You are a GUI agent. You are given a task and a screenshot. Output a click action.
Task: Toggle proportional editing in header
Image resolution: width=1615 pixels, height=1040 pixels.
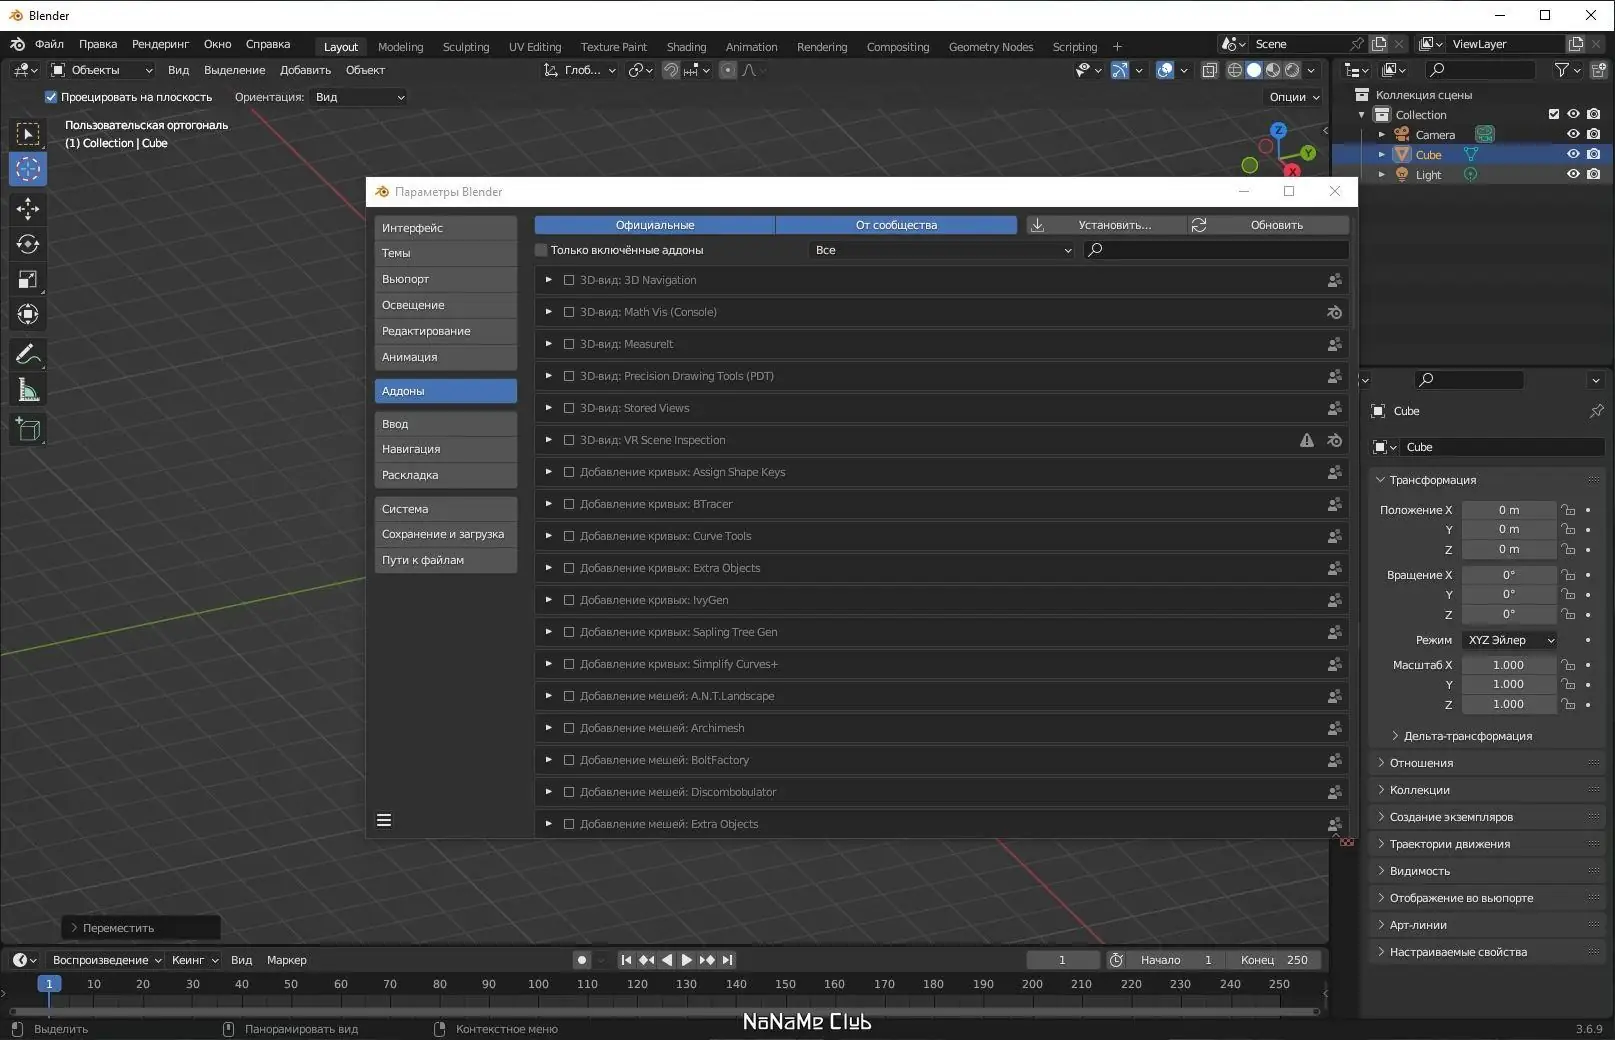[728, 70]
